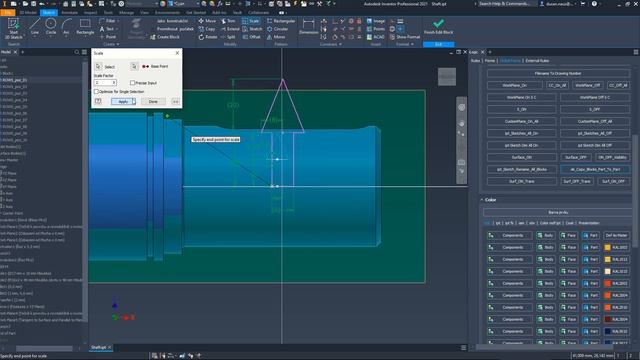
Task: Click the Barva prvku button
Action: pos(558,212)
